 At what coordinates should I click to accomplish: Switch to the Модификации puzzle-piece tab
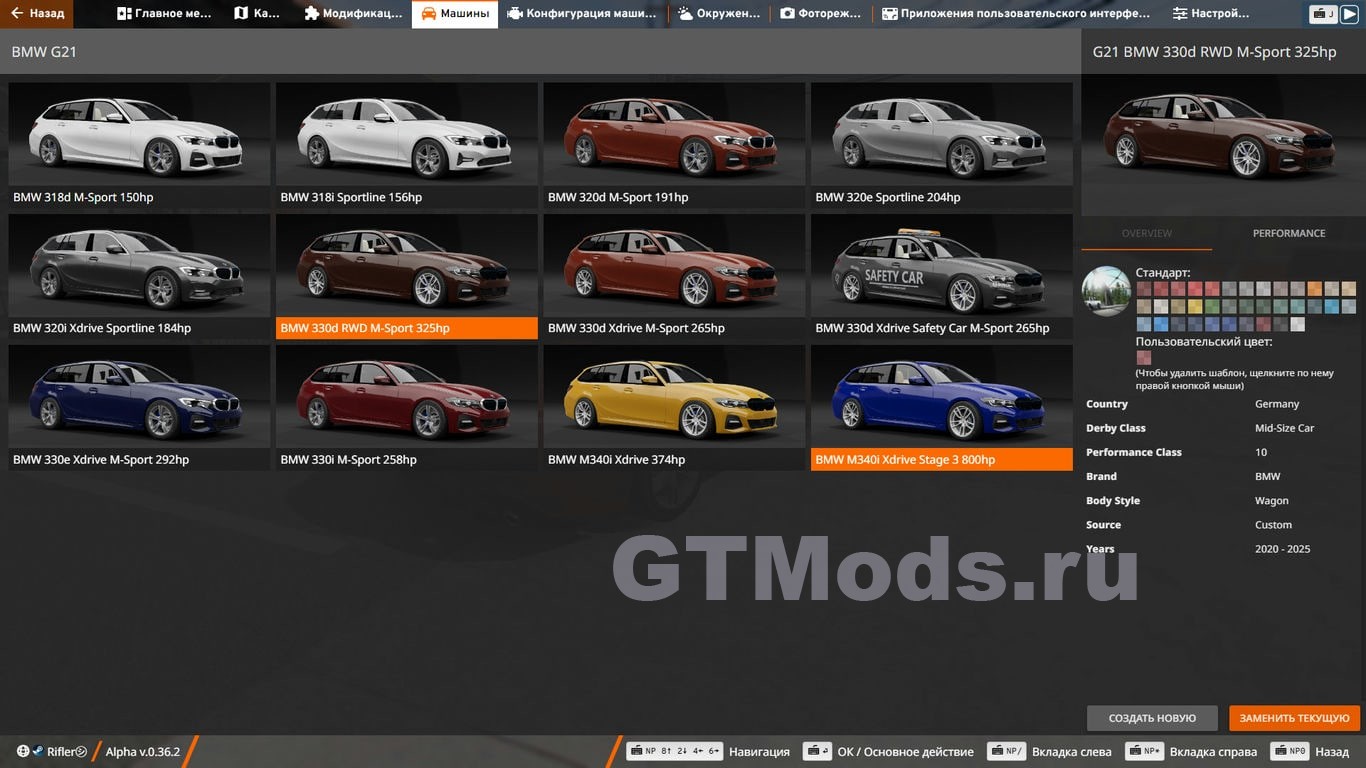pyautogui.click(x=353, y=14)
